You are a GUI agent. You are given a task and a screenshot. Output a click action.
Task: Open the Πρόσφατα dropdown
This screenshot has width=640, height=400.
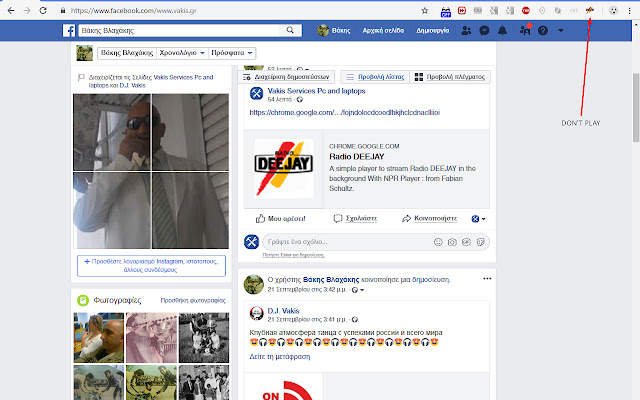click(232, 53)
